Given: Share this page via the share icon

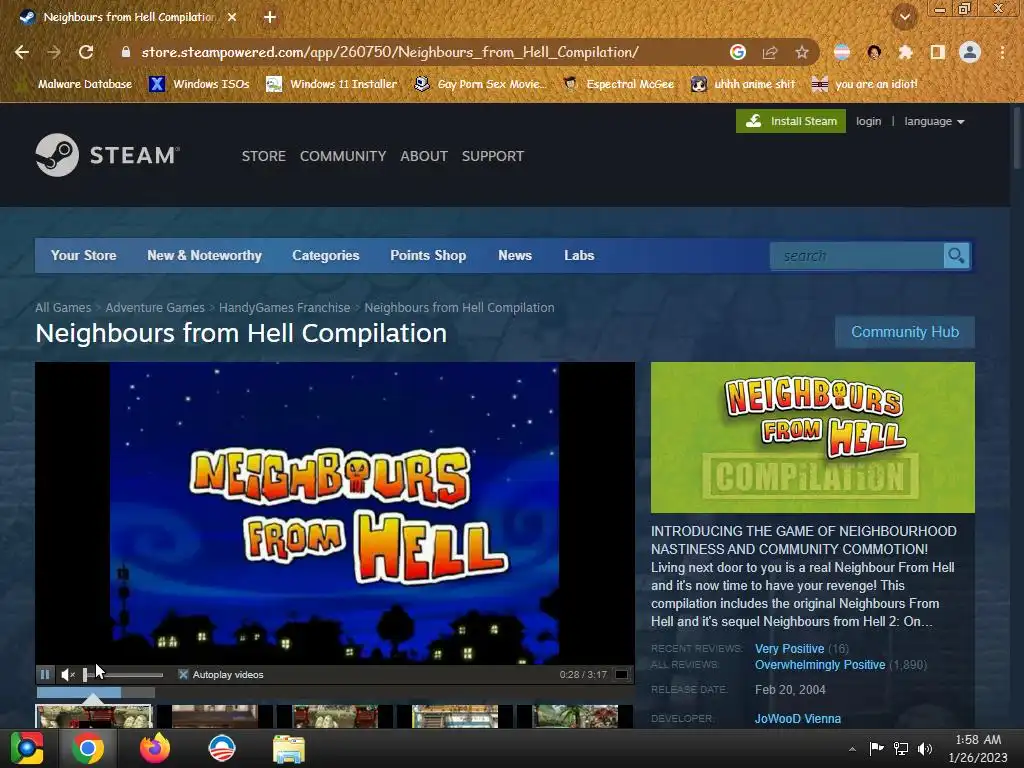Looking at the screenshot, I should pos(770,52).
